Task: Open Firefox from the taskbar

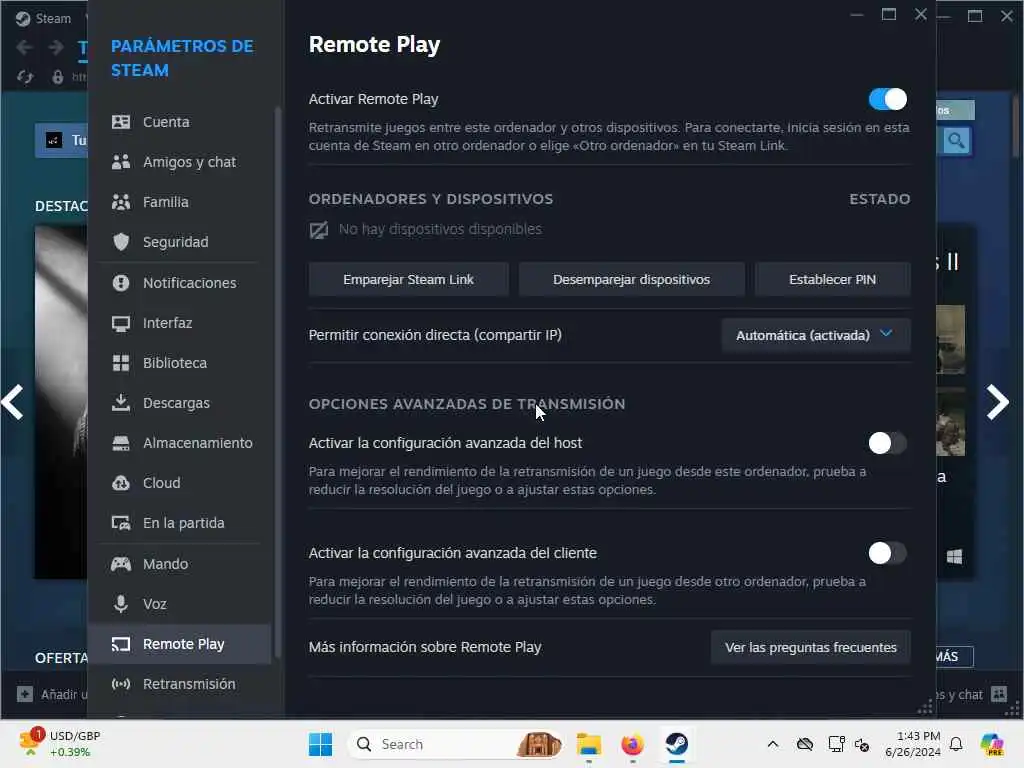Action: point(632,744)
